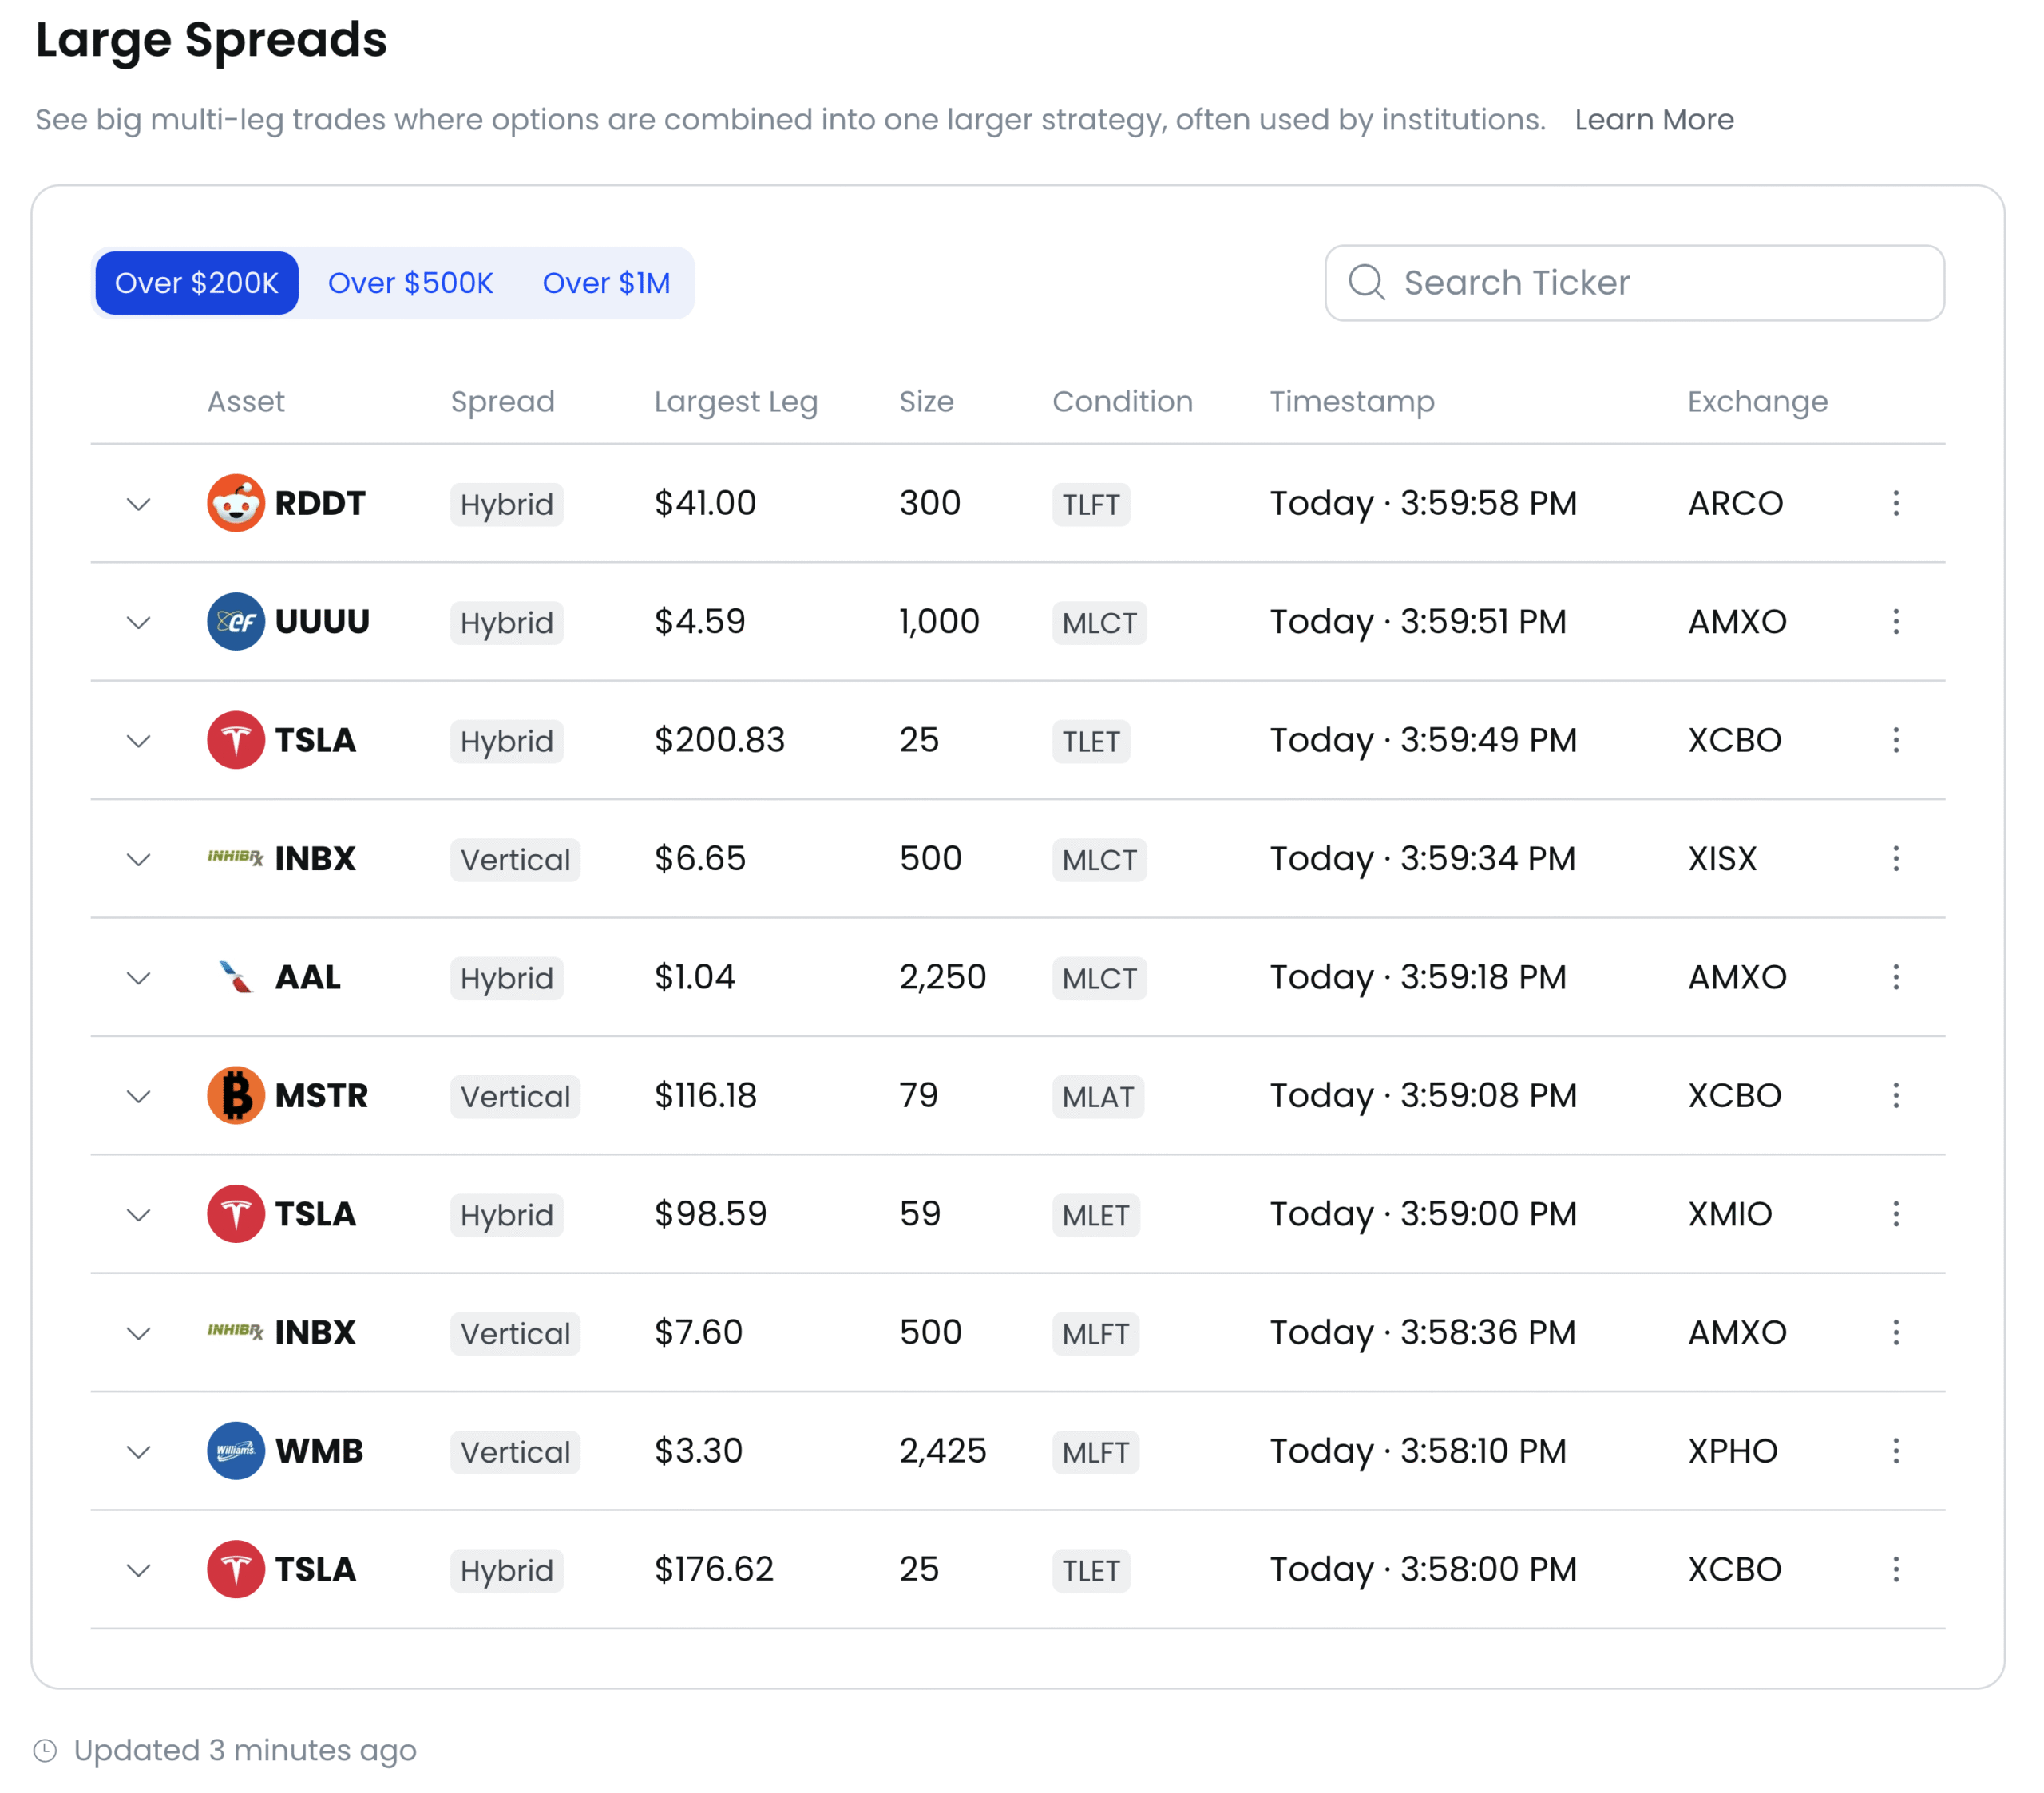Image resolution: width=2044 pixels, height=1793 pixels.
Task: Switch filter to Over $1M
Action: click(606, 283)
